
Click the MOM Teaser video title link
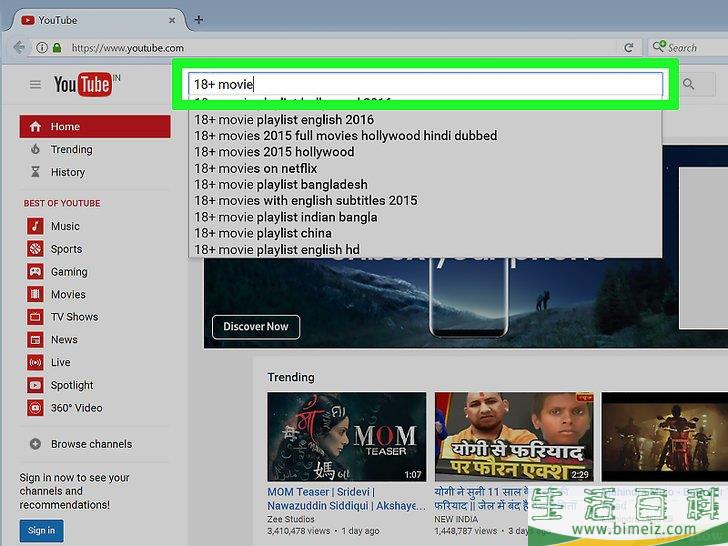click(x=346, y=499)
